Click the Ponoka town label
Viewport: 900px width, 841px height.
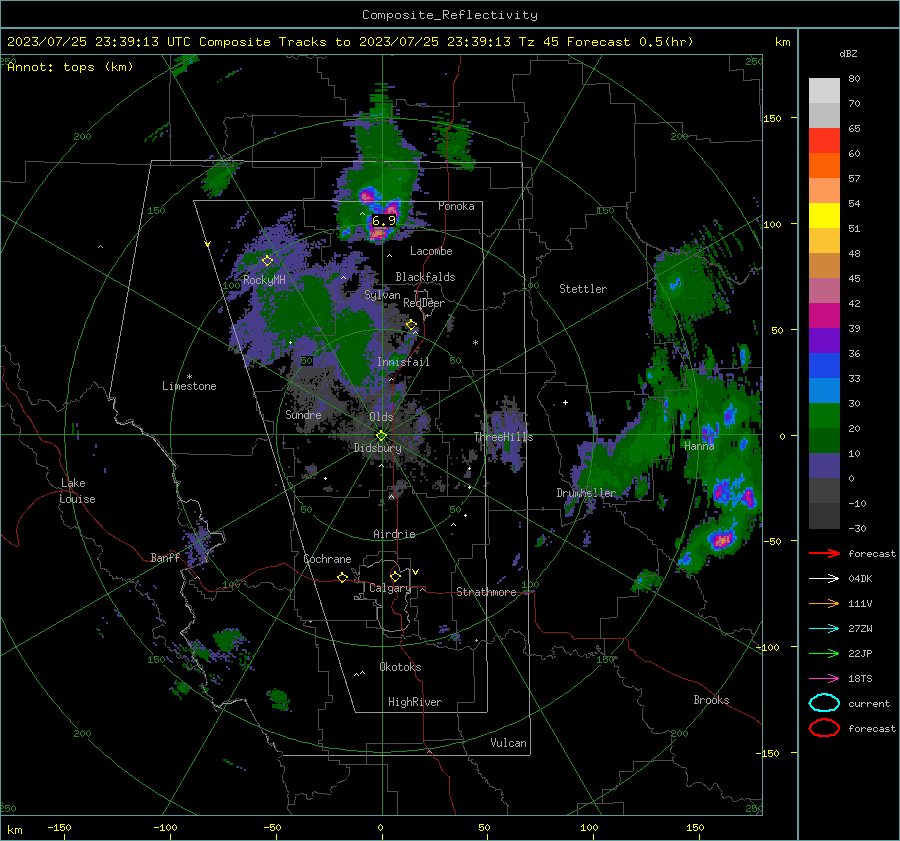[456, 206]
